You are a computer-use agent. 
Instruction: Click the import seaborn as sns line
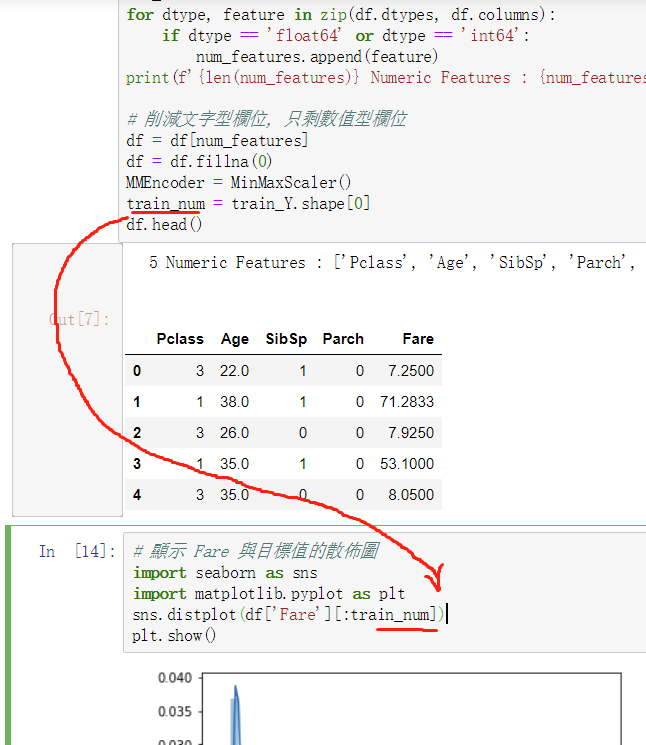[225, 573]
